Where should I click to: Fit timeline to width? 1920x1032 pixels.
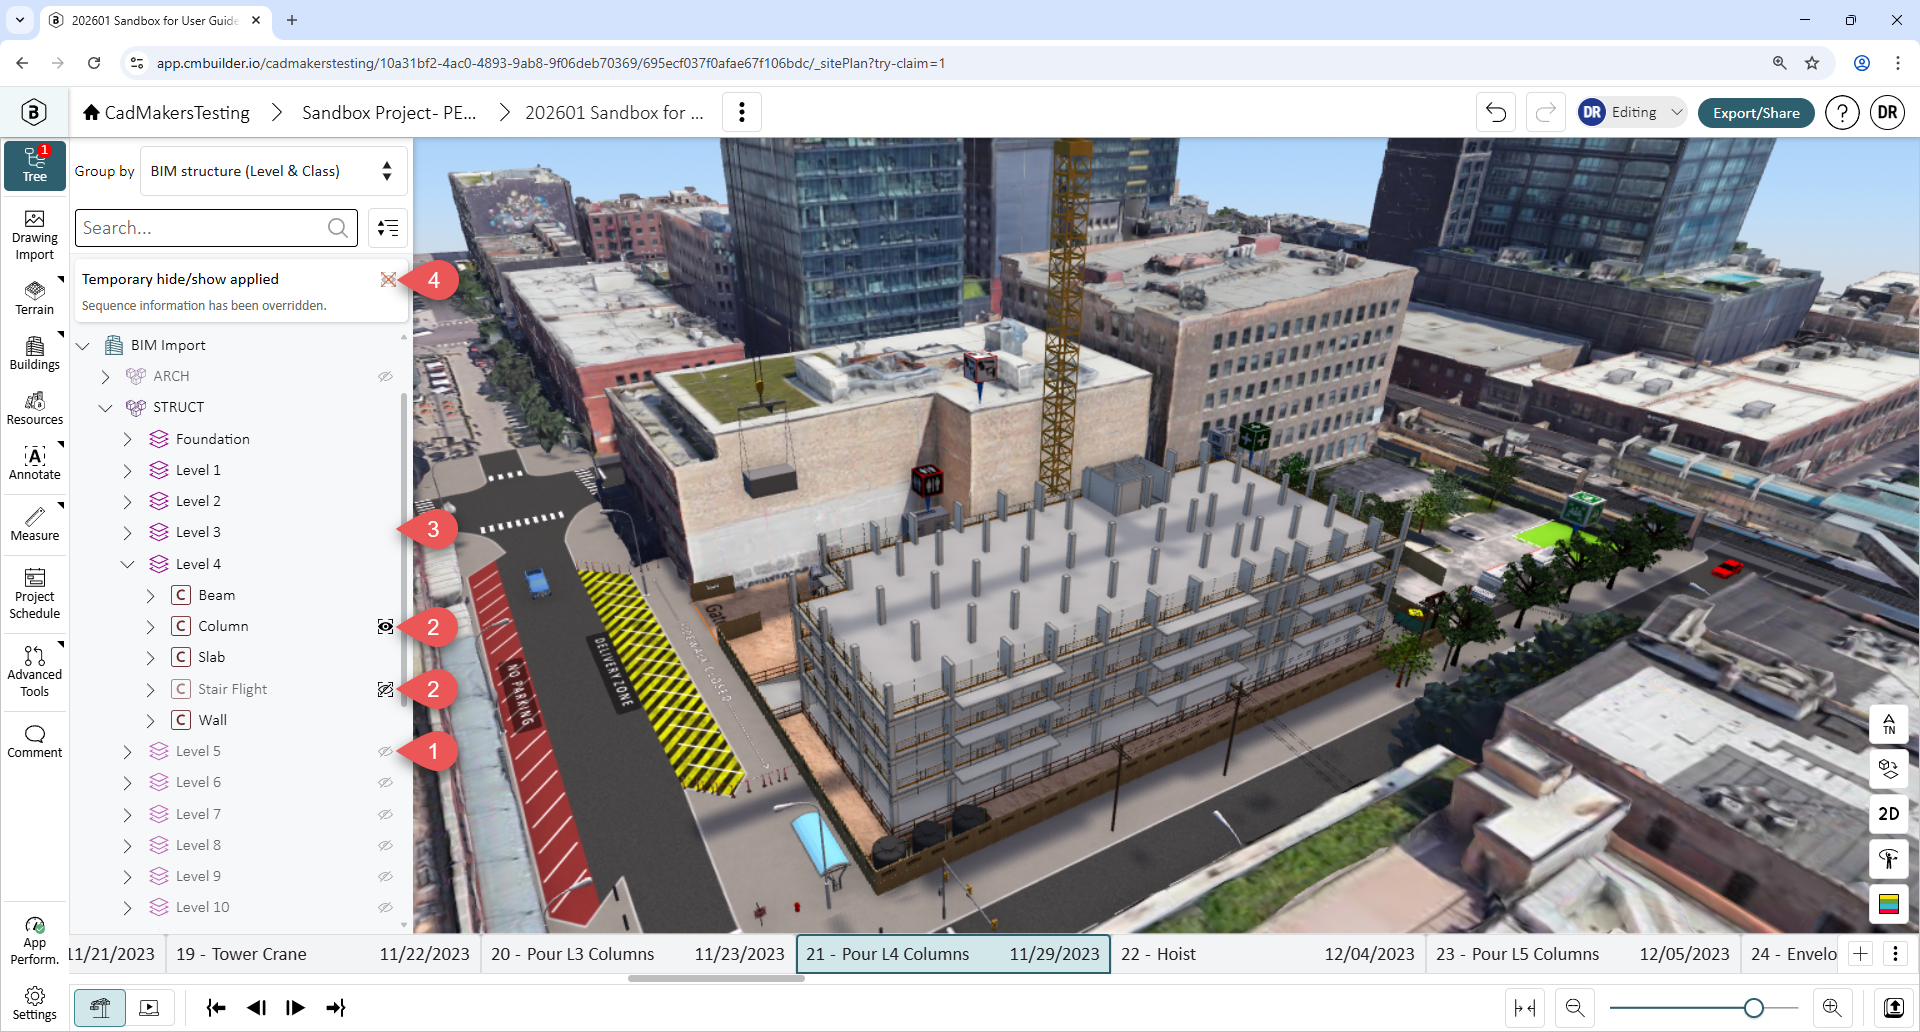click(x=1525, y=1008)
